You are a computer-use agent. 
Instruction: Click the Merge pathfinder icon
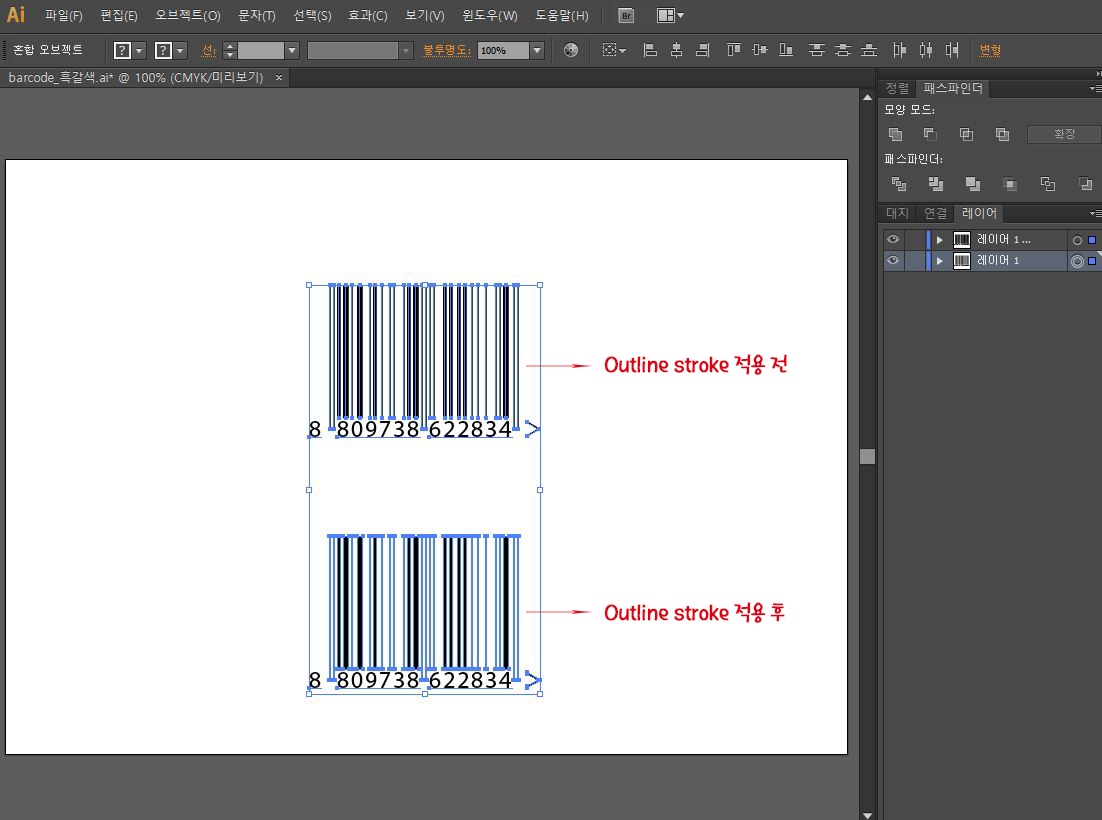(x=973, y=184)
